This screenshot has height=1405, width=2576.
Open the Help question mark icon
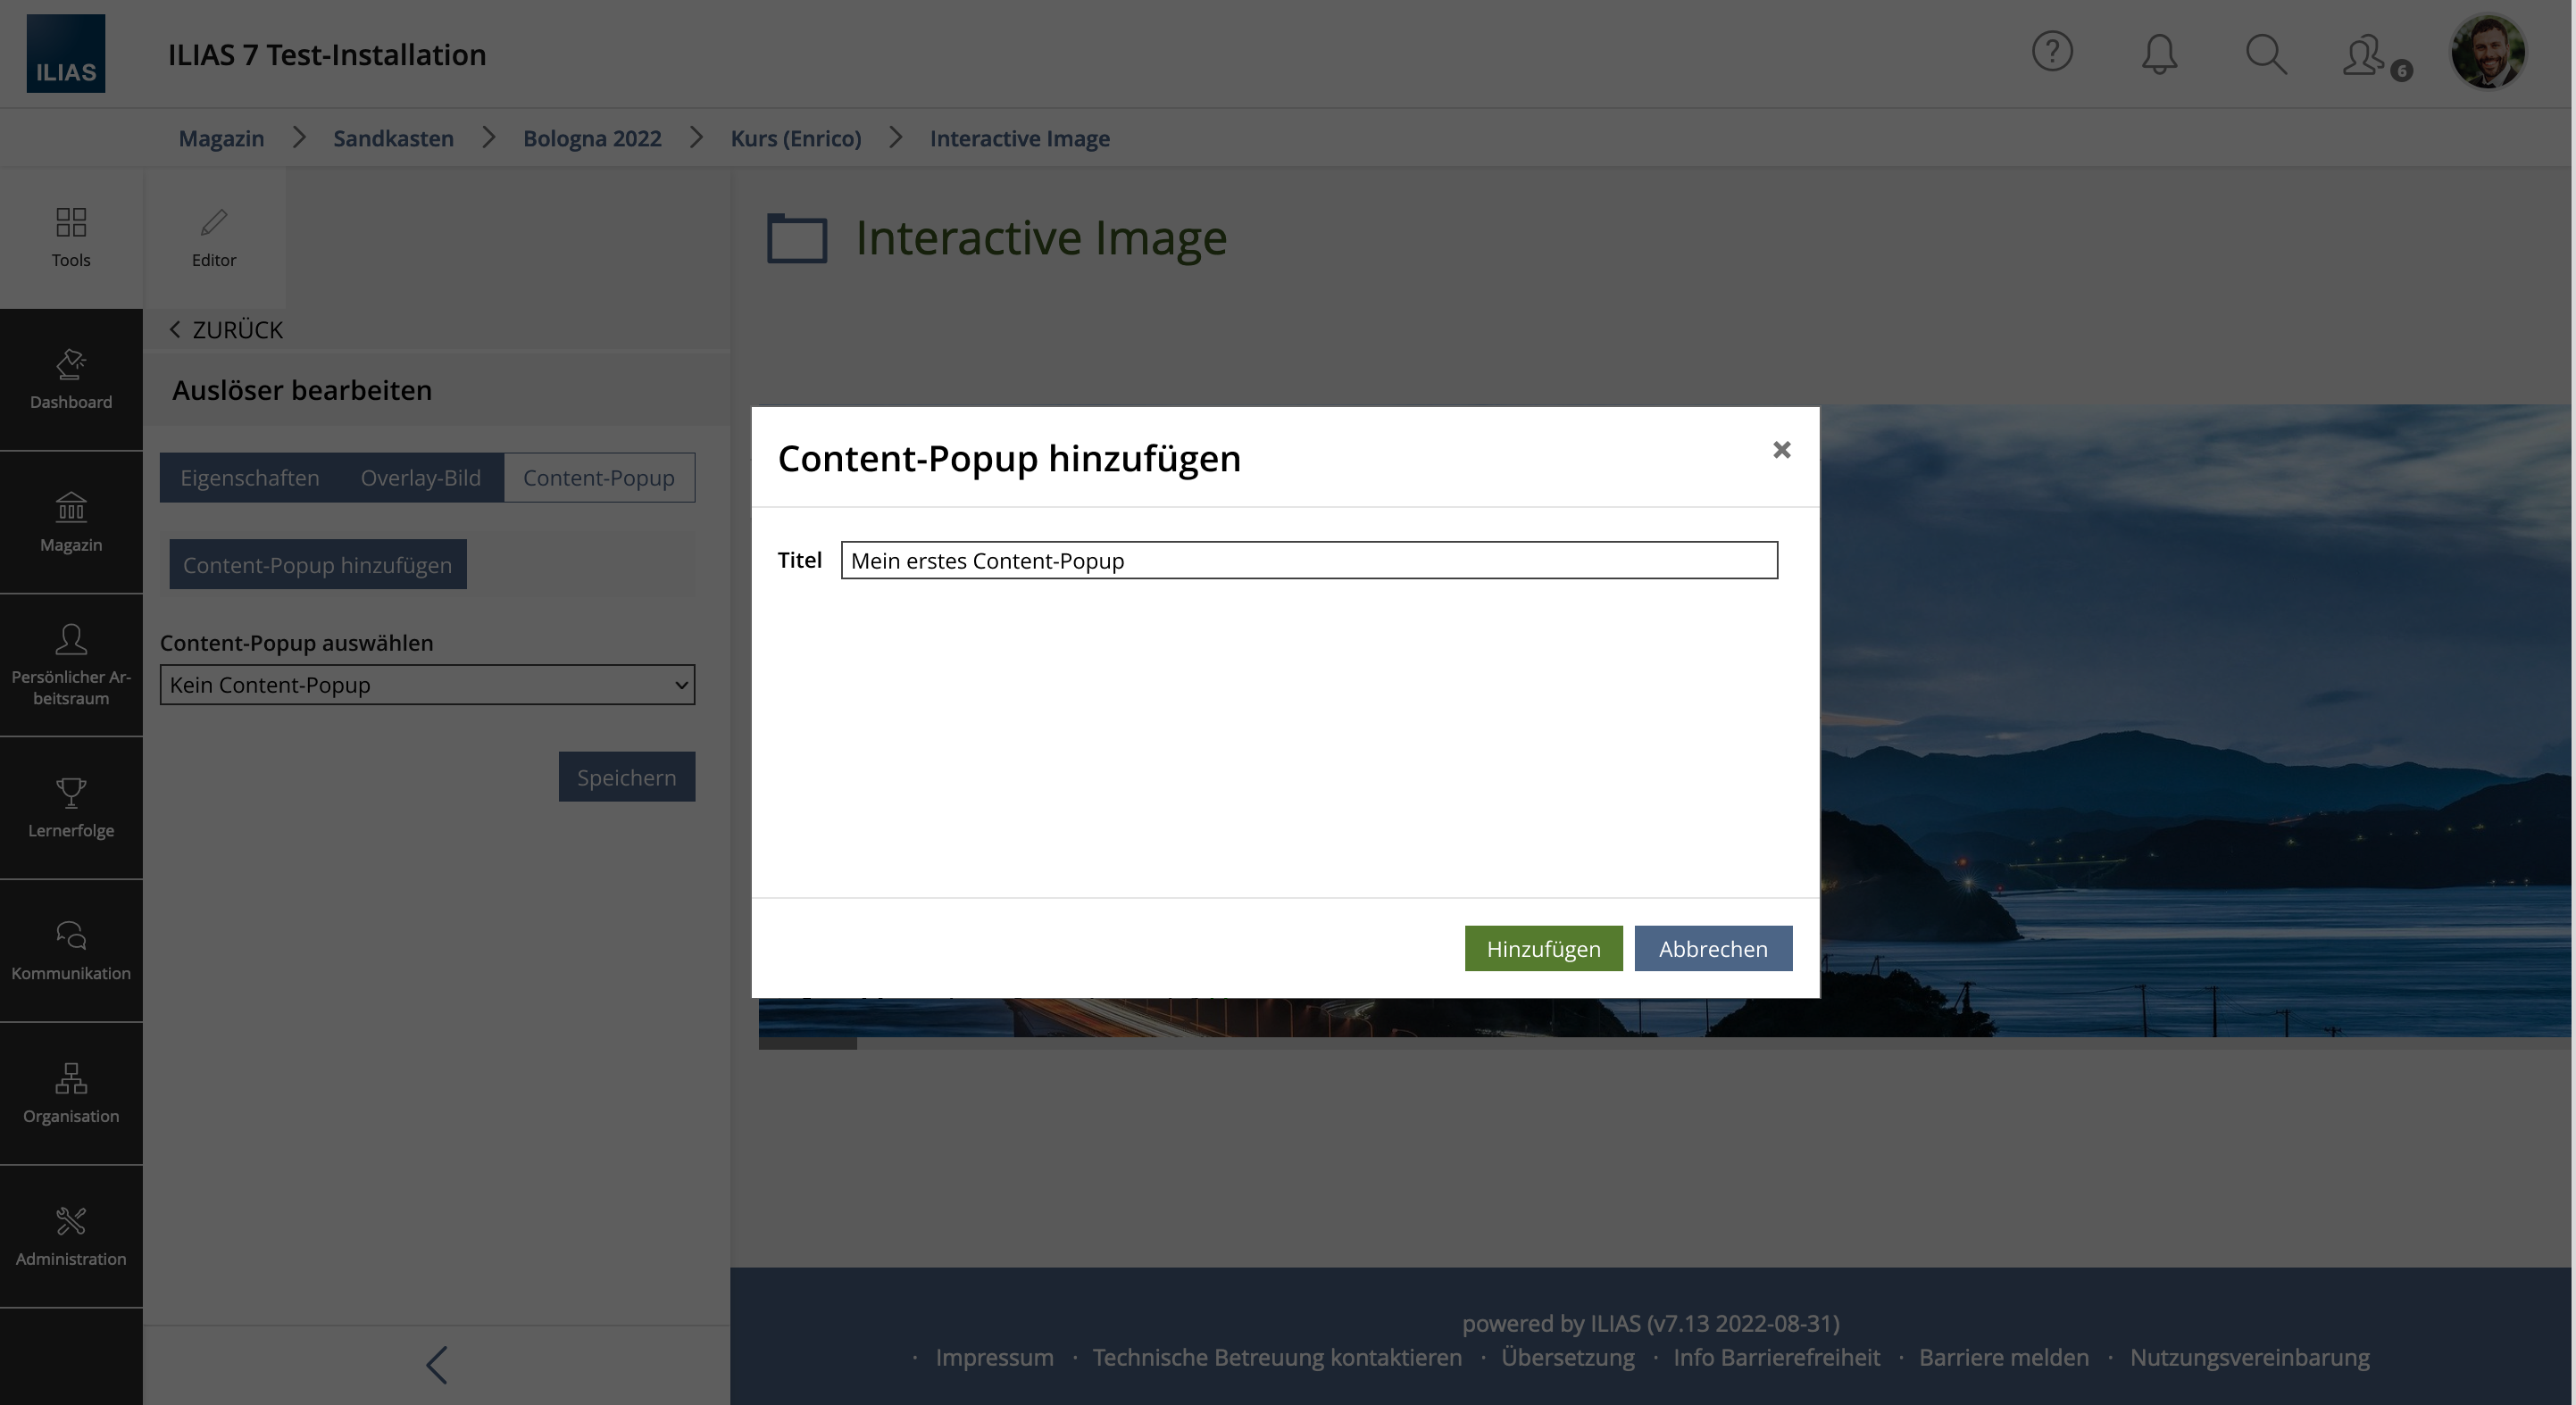pos(2052,52)
